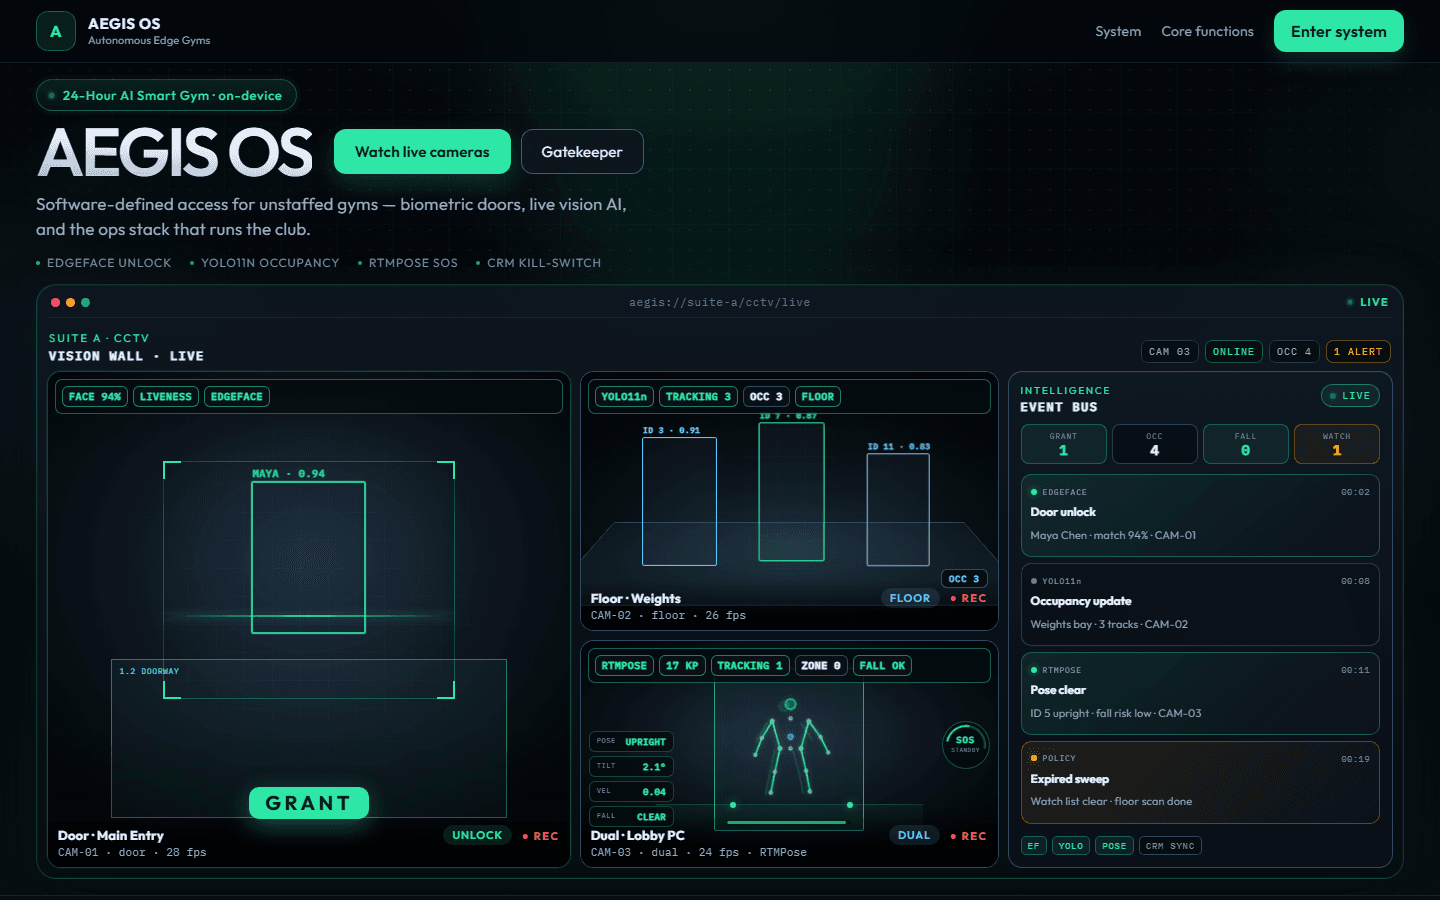Open the Door unlock event card
The width and height of the screenshot is (1440, 900).
(x=1200, y=515)
